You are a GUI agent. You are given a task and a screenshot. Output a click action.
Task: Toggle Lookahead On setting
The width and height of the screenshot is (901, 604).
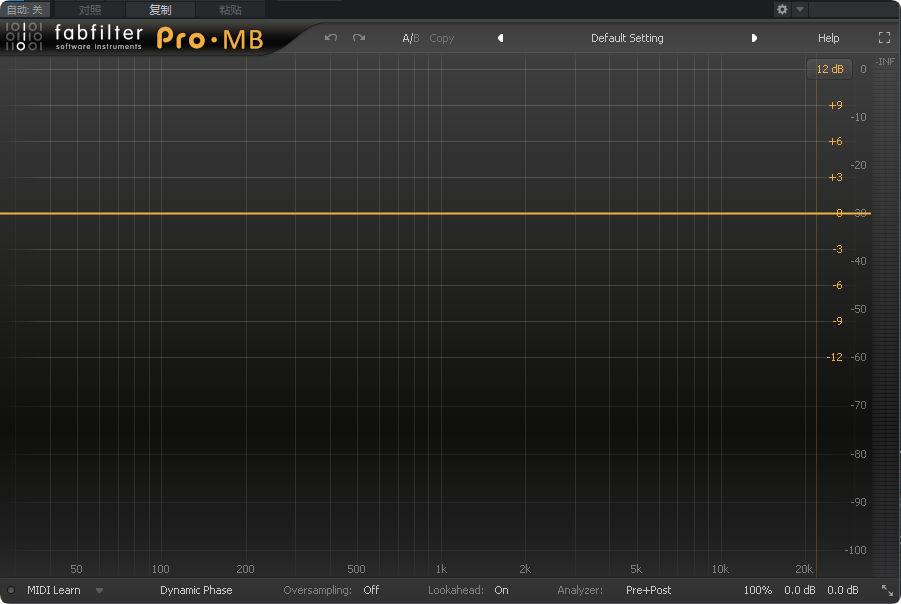(x=501, y=590)
